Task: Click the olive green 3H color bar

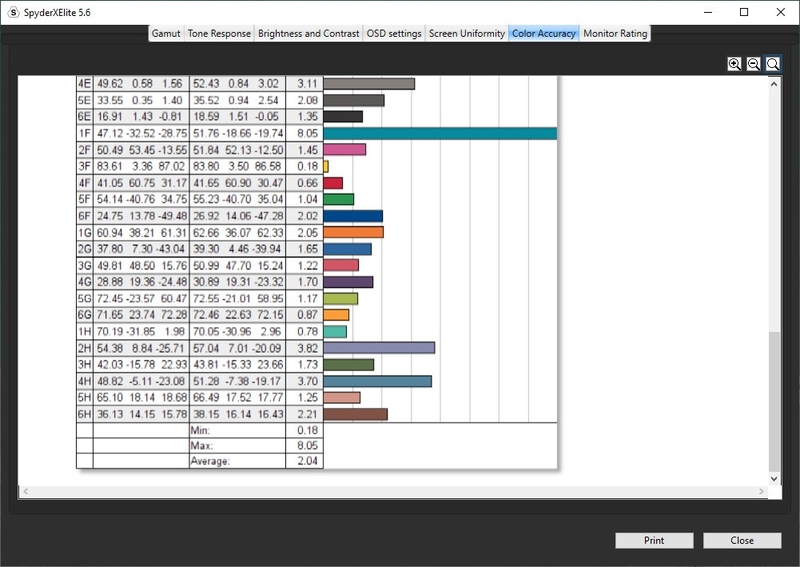Action: point(349,365)
